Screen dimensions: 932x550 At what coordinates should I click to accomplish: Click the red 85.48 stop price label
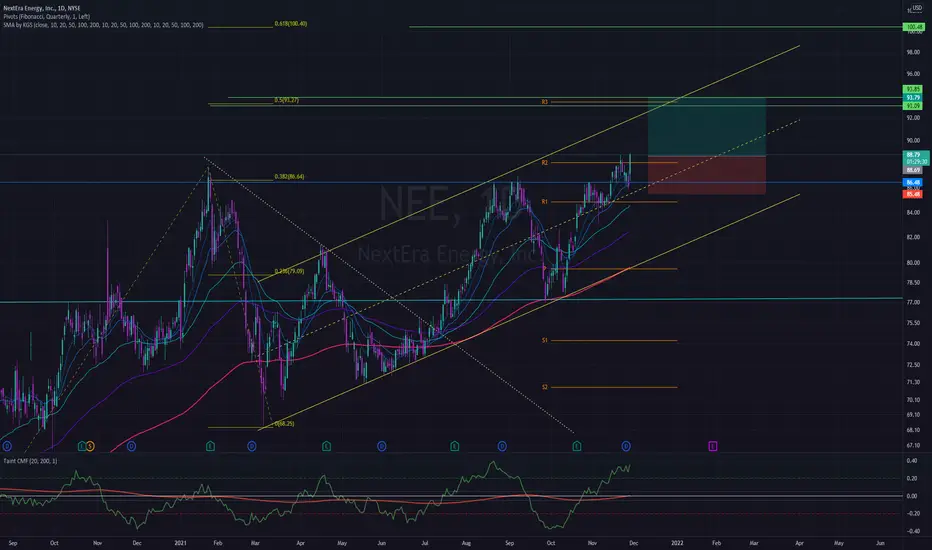tap(913, 194)
